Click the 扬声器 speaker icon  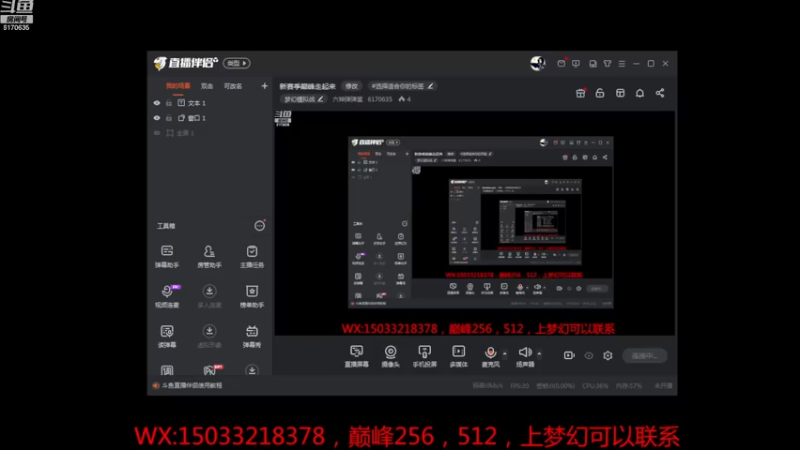click(525, 352)
